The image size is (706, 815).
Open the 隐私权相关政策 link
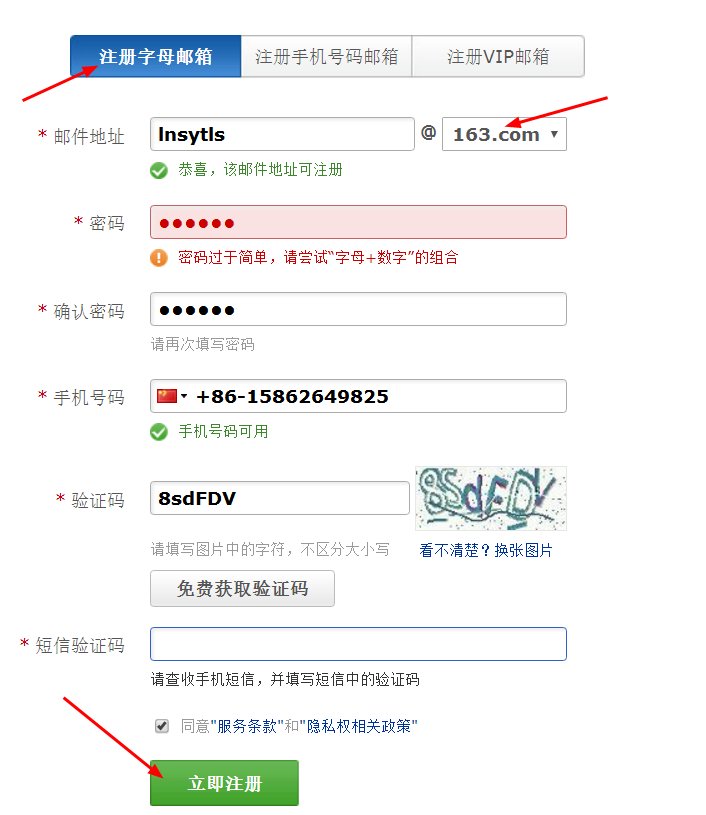pos(359,726)
